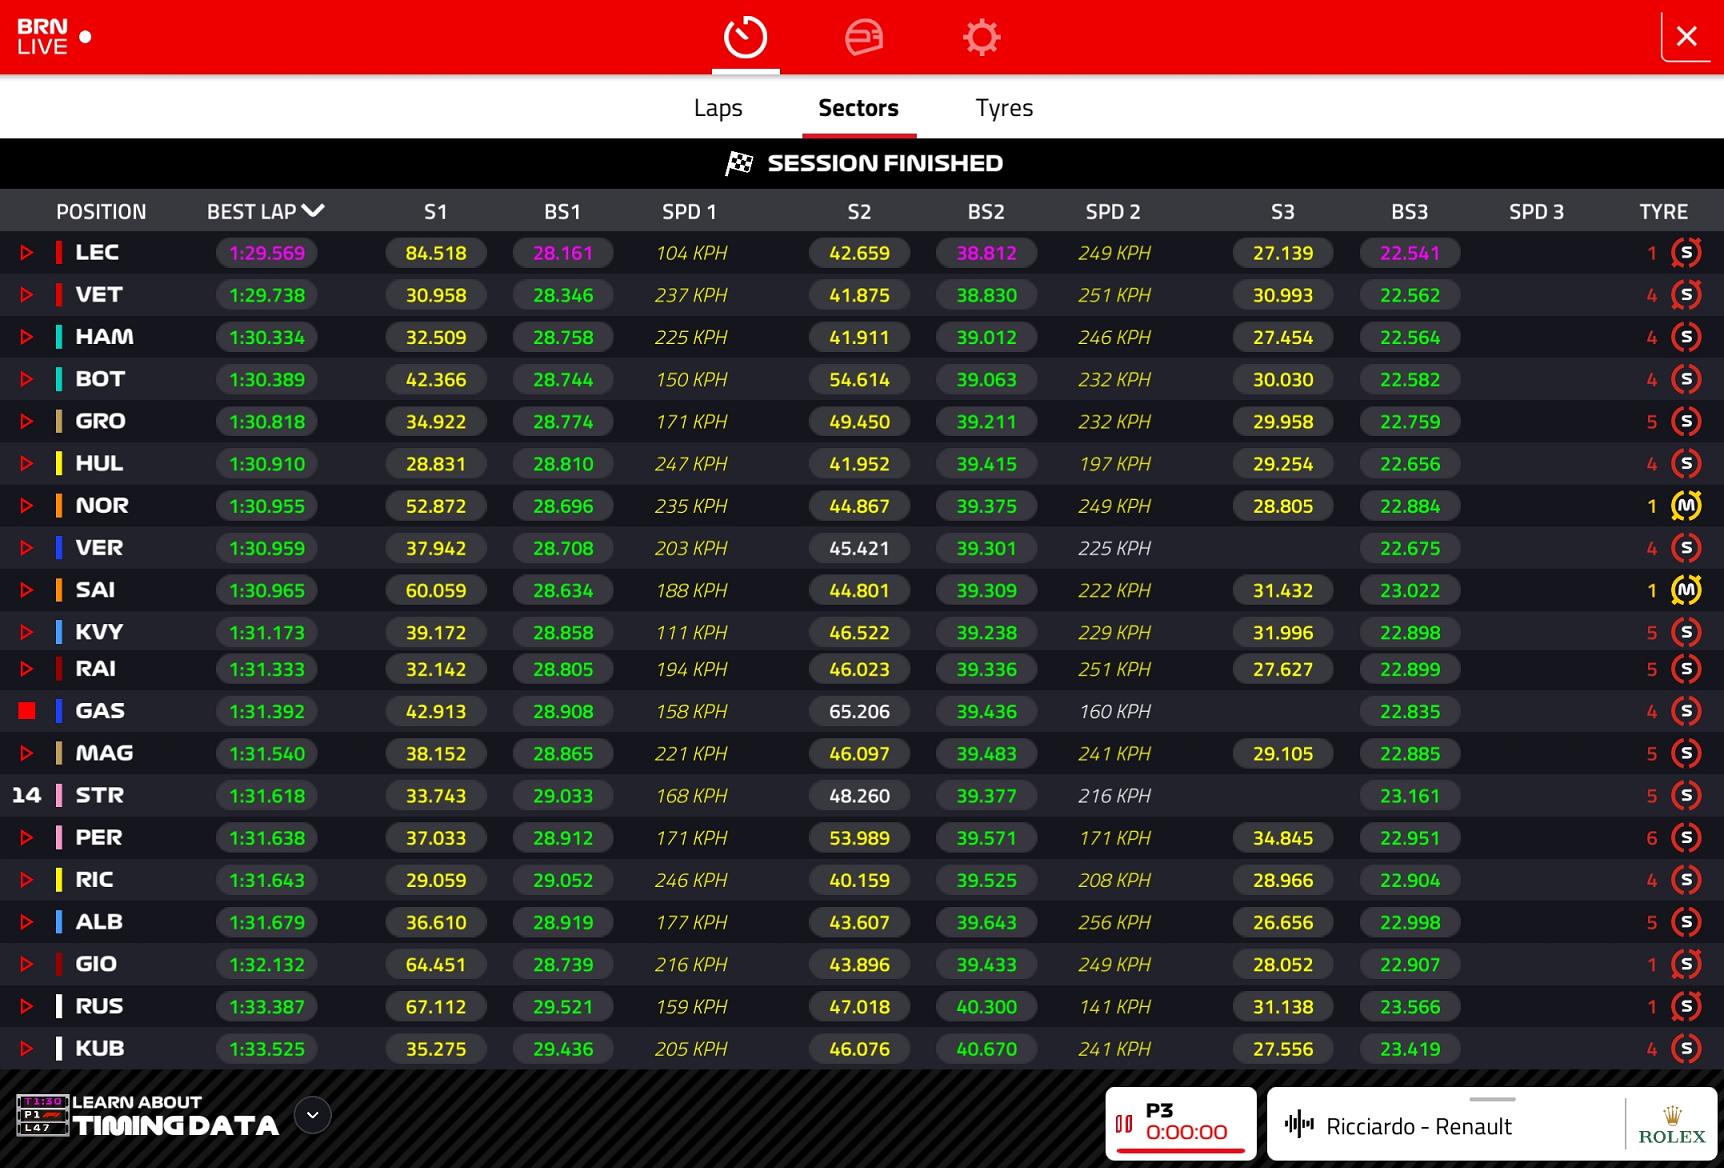Open the settings gear icon
This screenshot has width=1724, height=1168.
click(x=981, y=38)
